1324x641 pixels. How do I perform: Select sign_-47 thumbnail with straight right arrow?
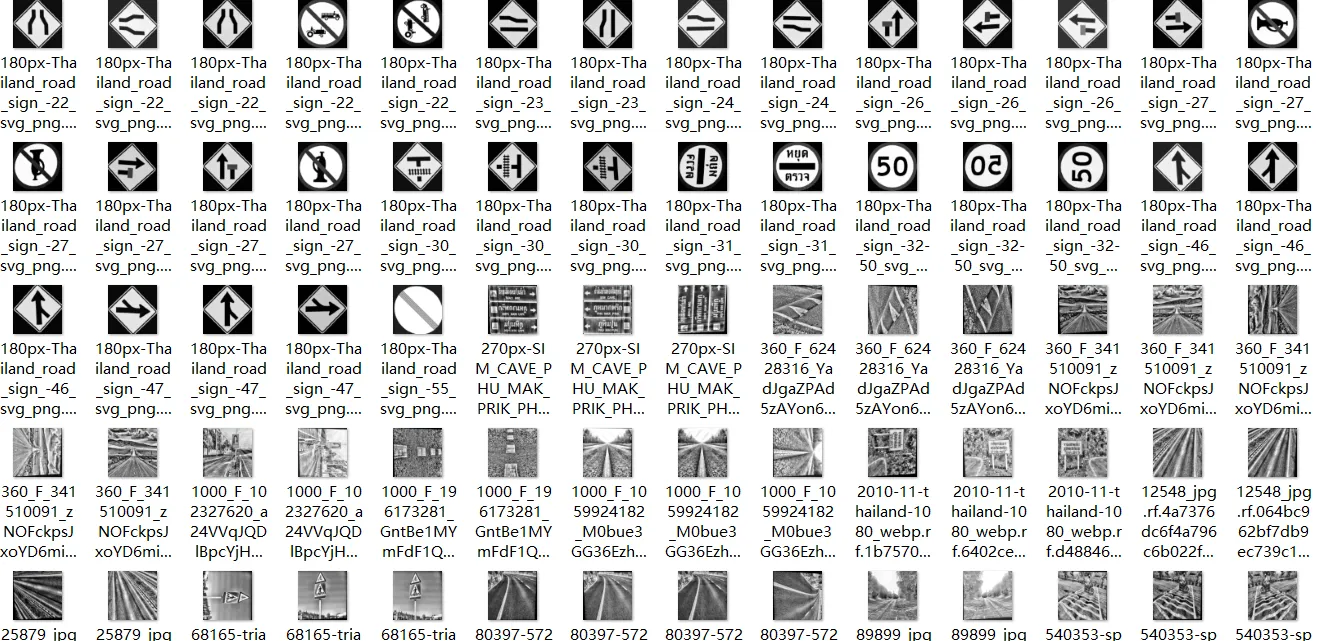[x=323, y=310]
